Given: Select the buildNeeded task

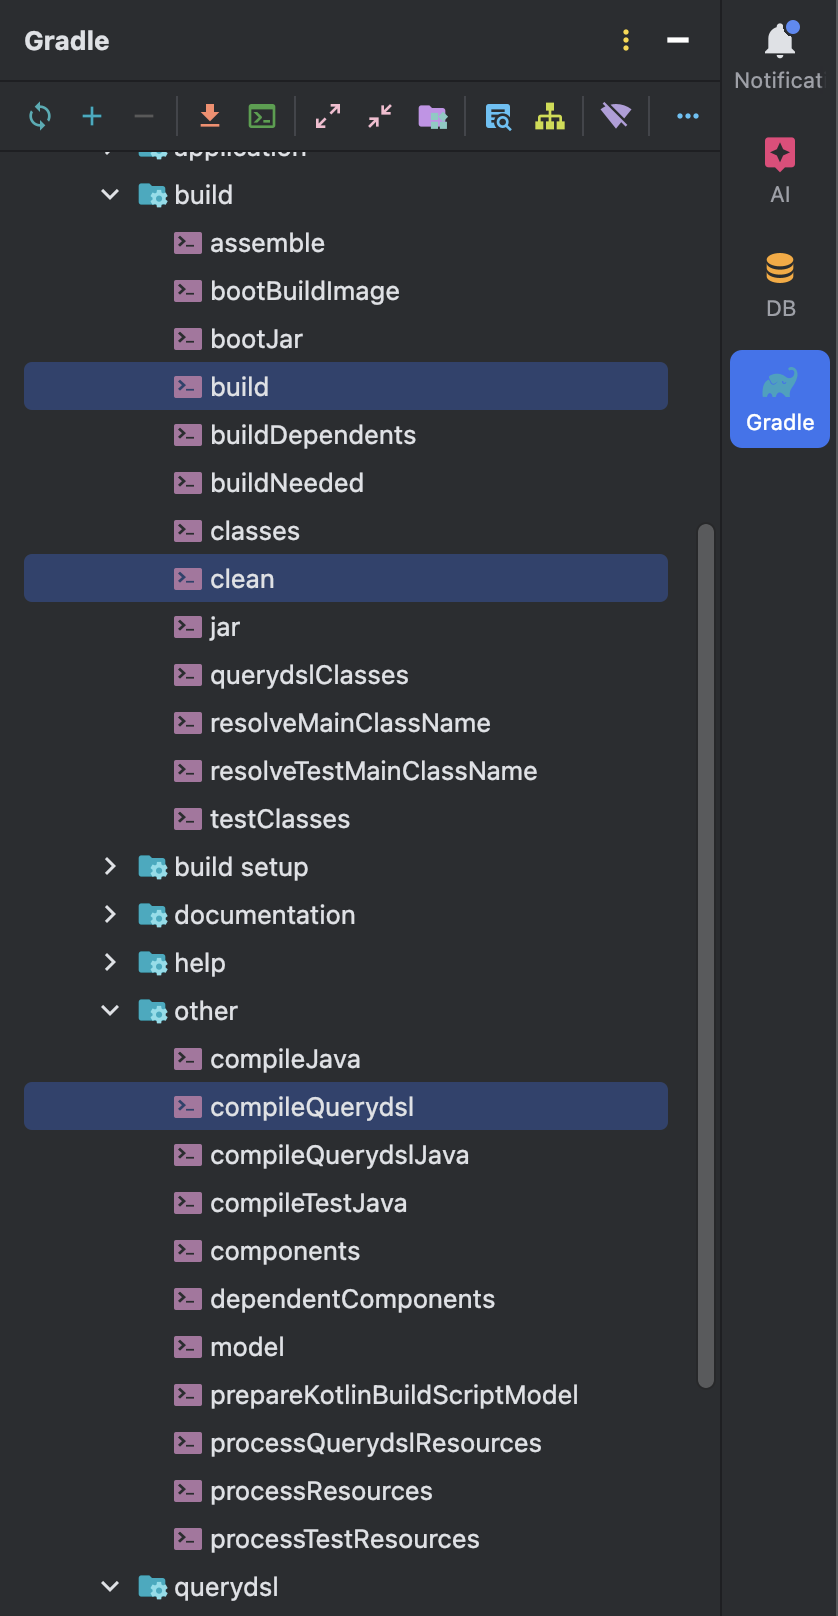Looking at the screenshot, I should (x=346, y=483).
